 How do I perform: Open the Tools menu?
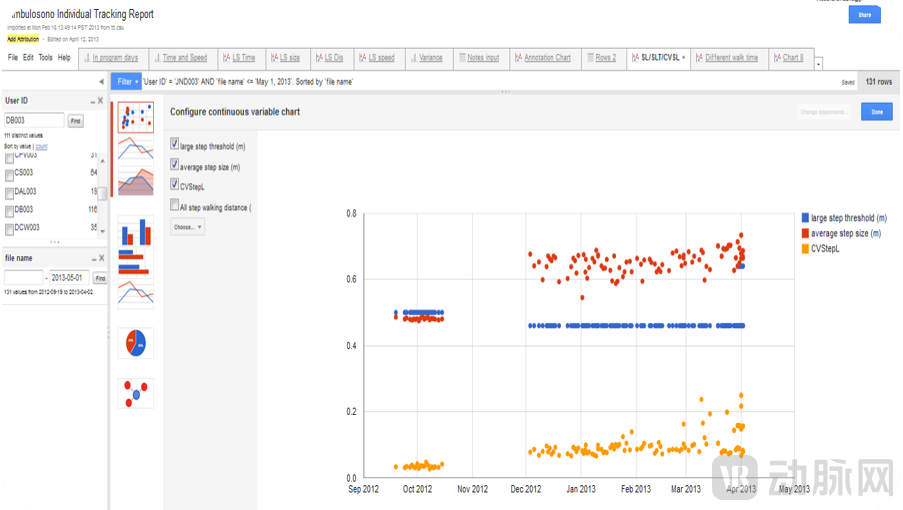45,58
